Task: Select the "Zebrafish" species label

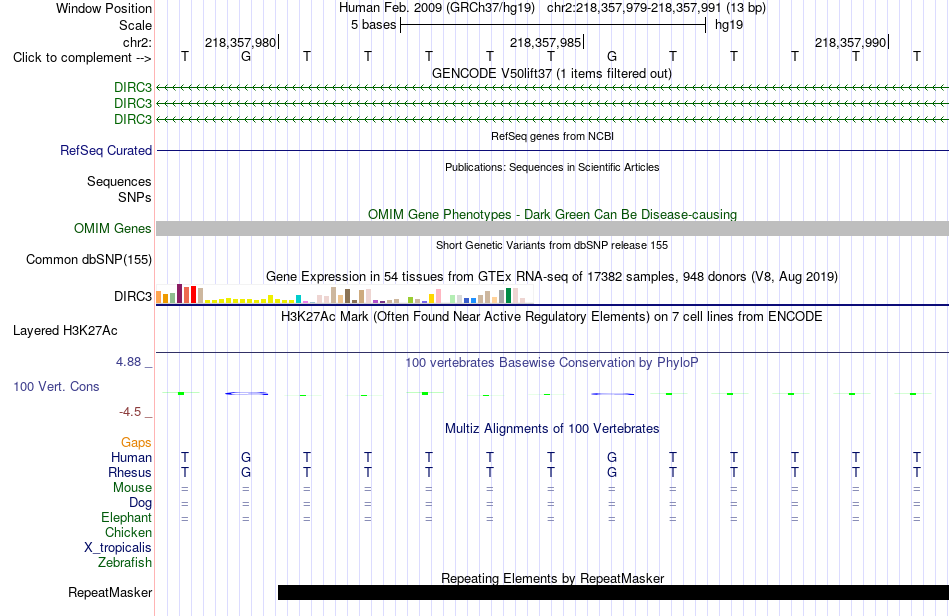Action: pos(125,563)
